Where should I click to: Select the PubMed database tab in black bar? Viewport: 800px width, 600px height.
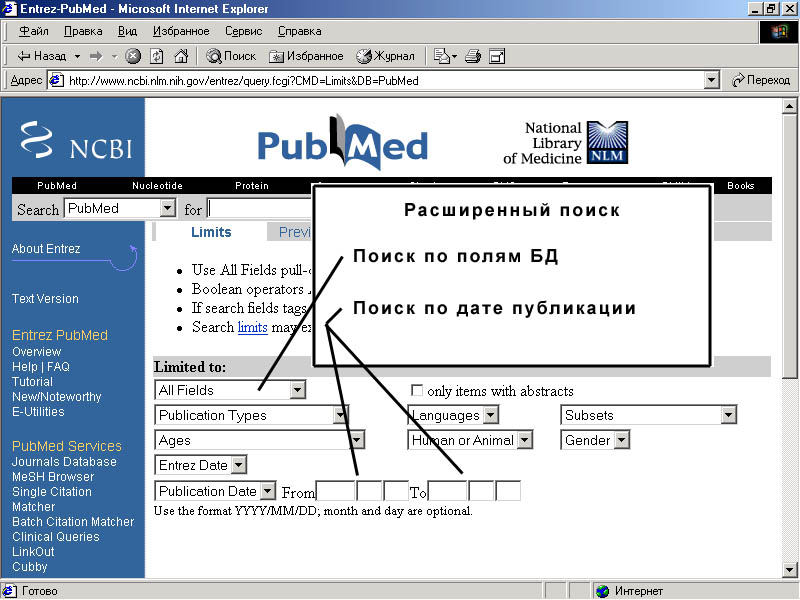click(57, 186)
